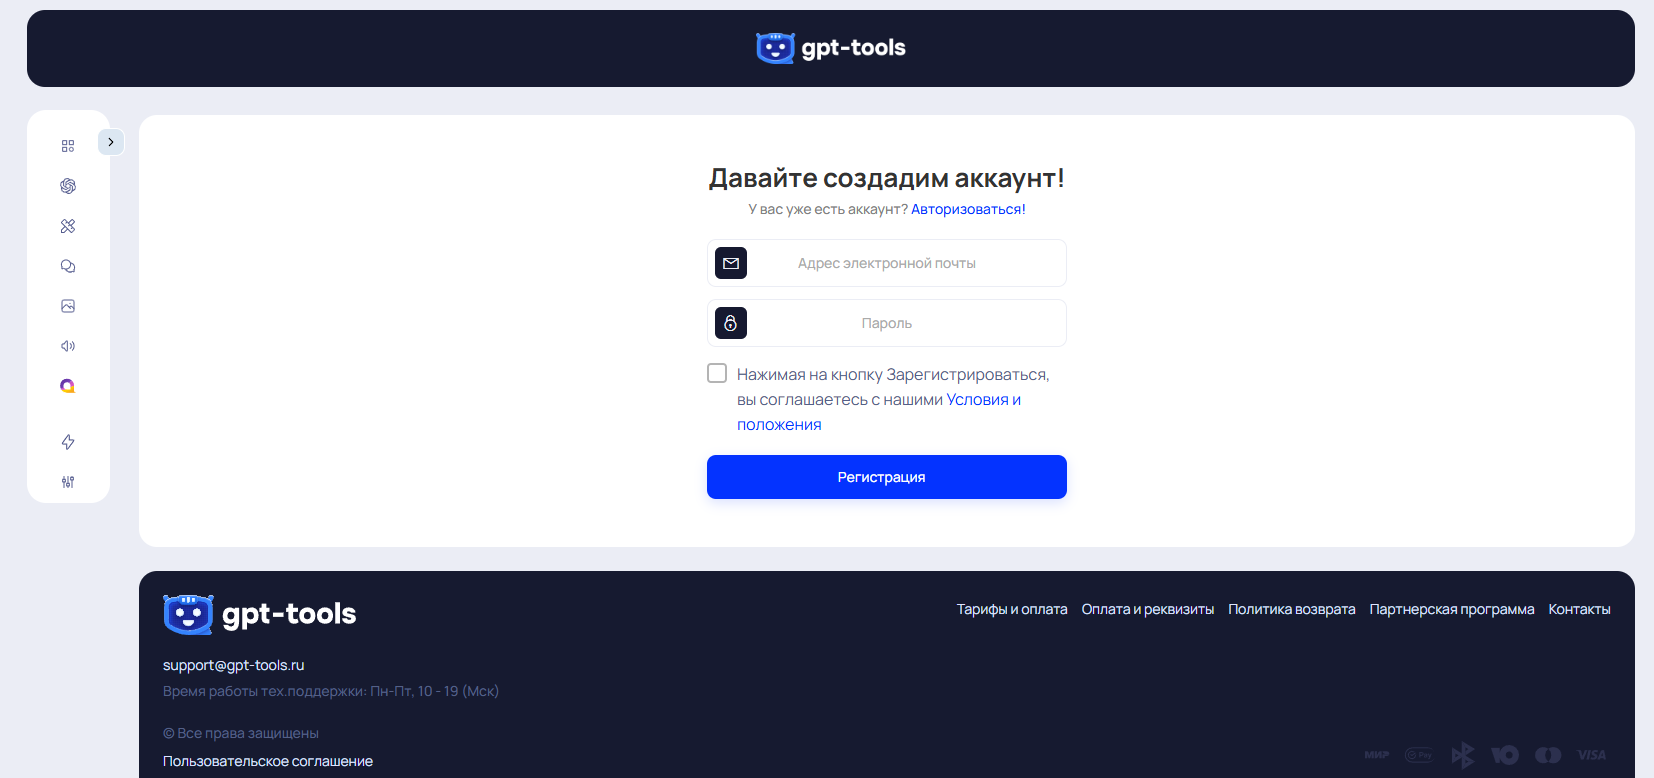This screenshot has height=778, width=1654.
Task: Focus the Пароль input field
Action: coord(887,323)
